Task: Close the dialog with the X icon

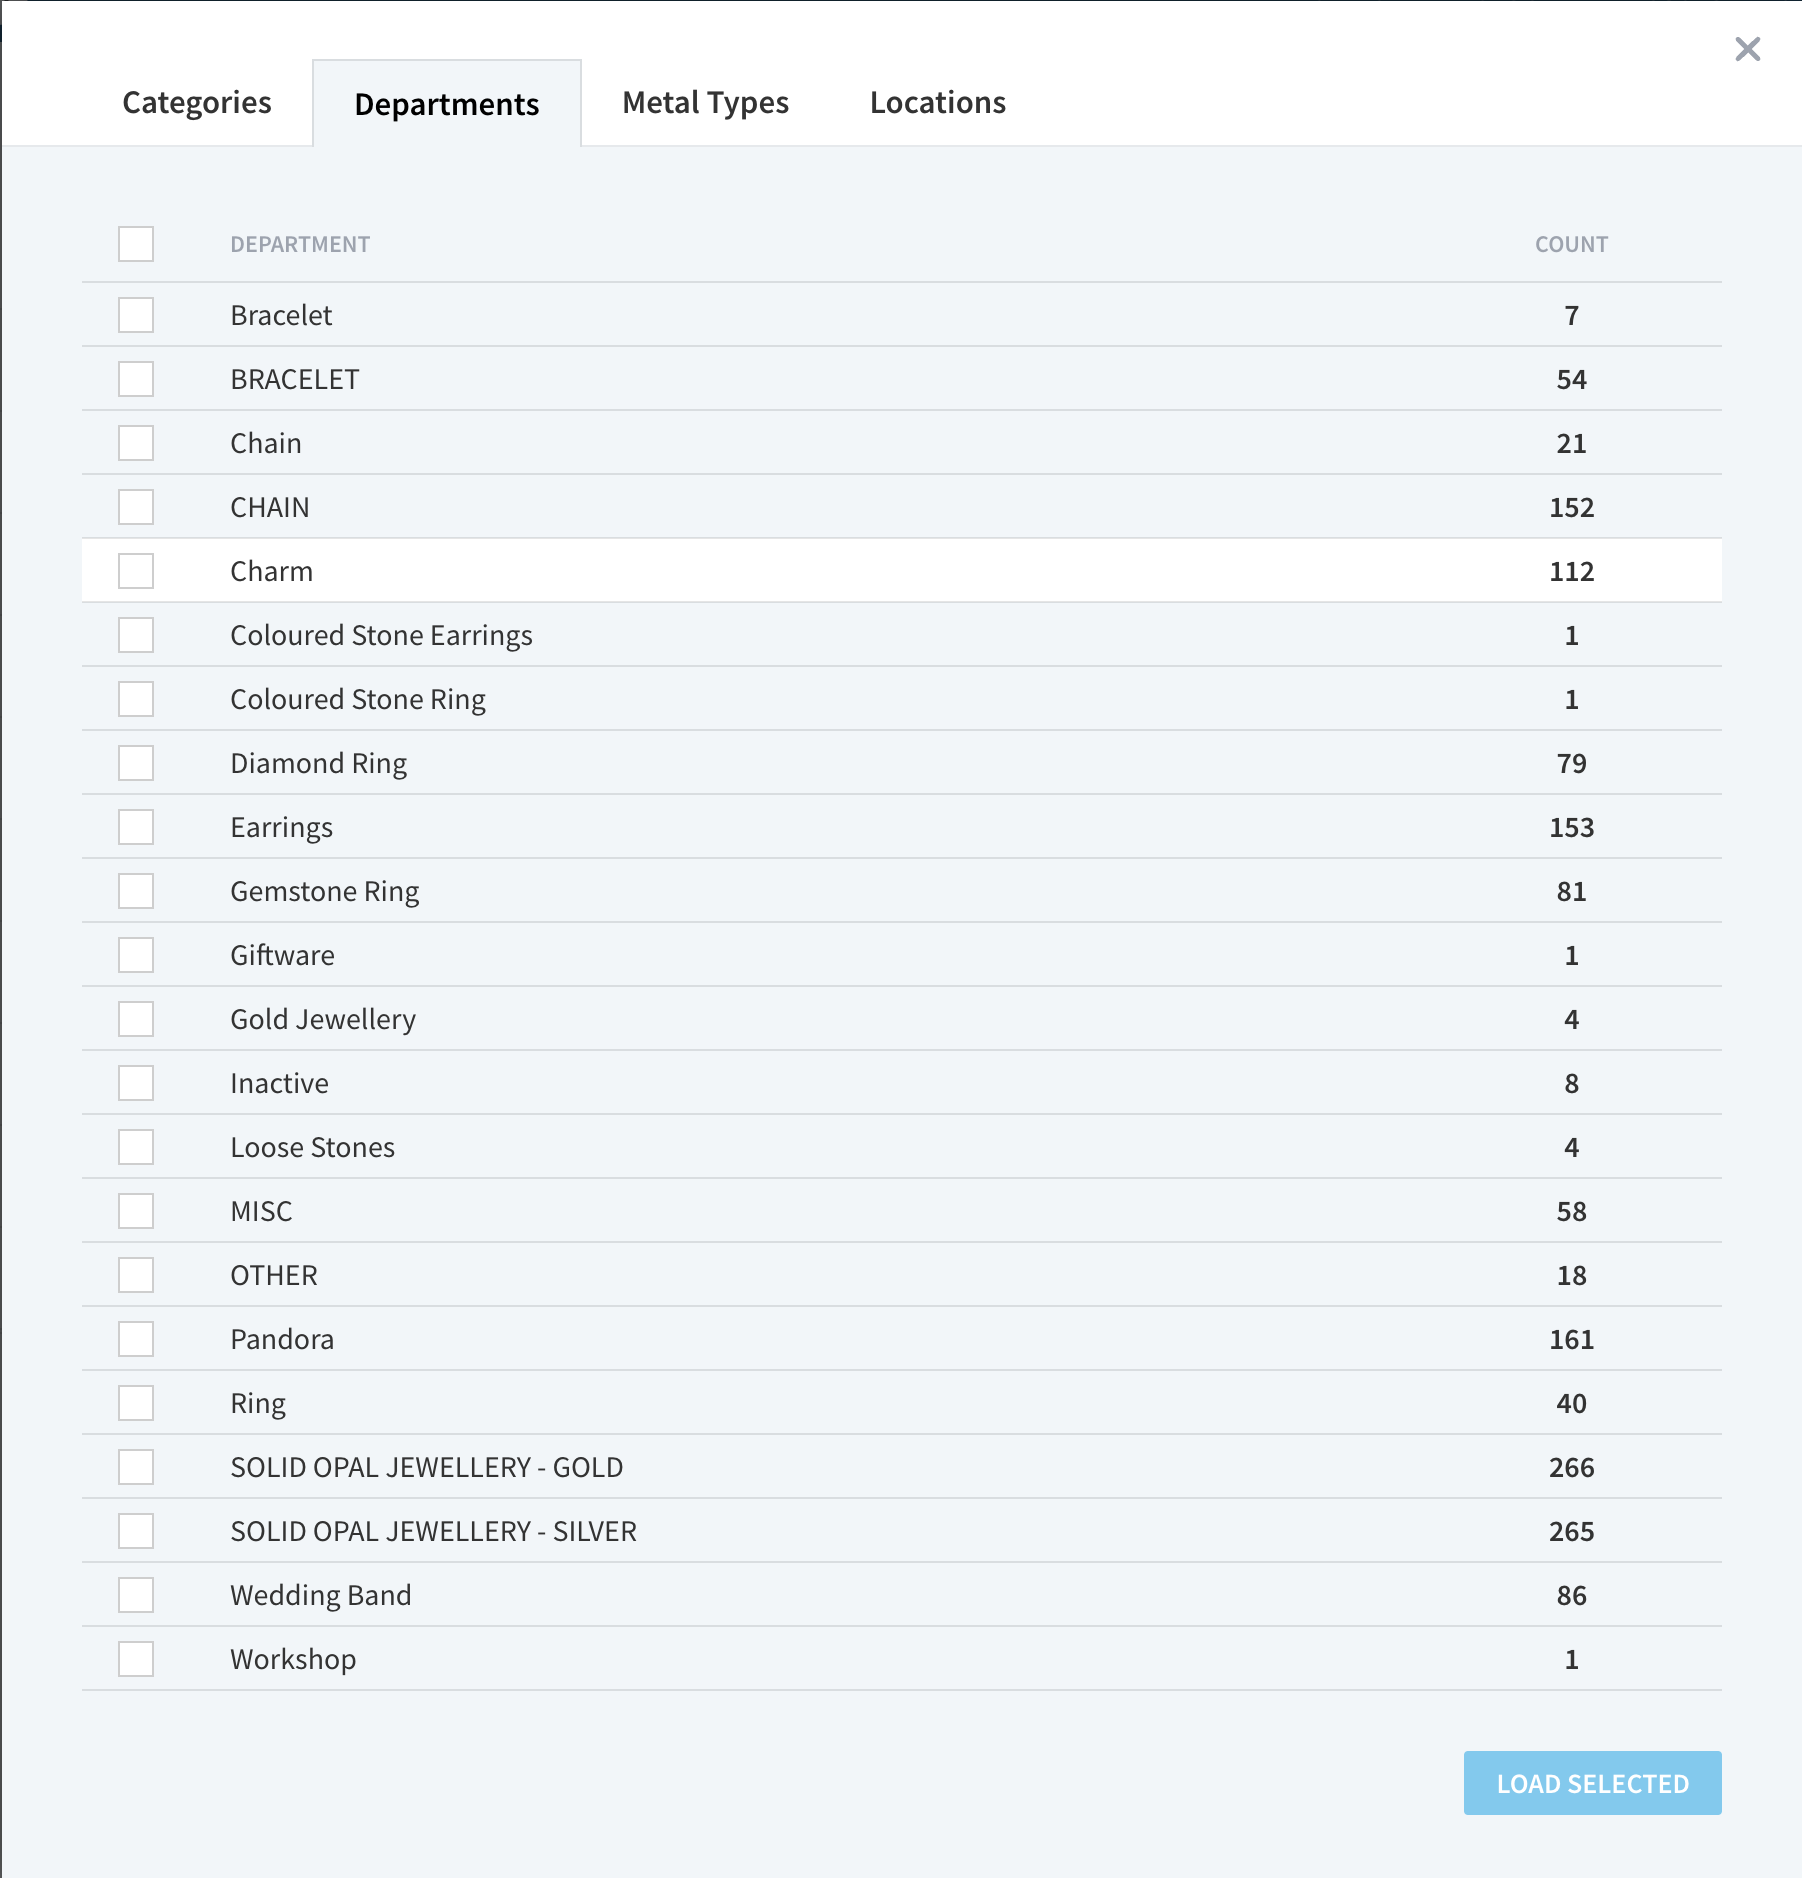Action: [1747, 49]
